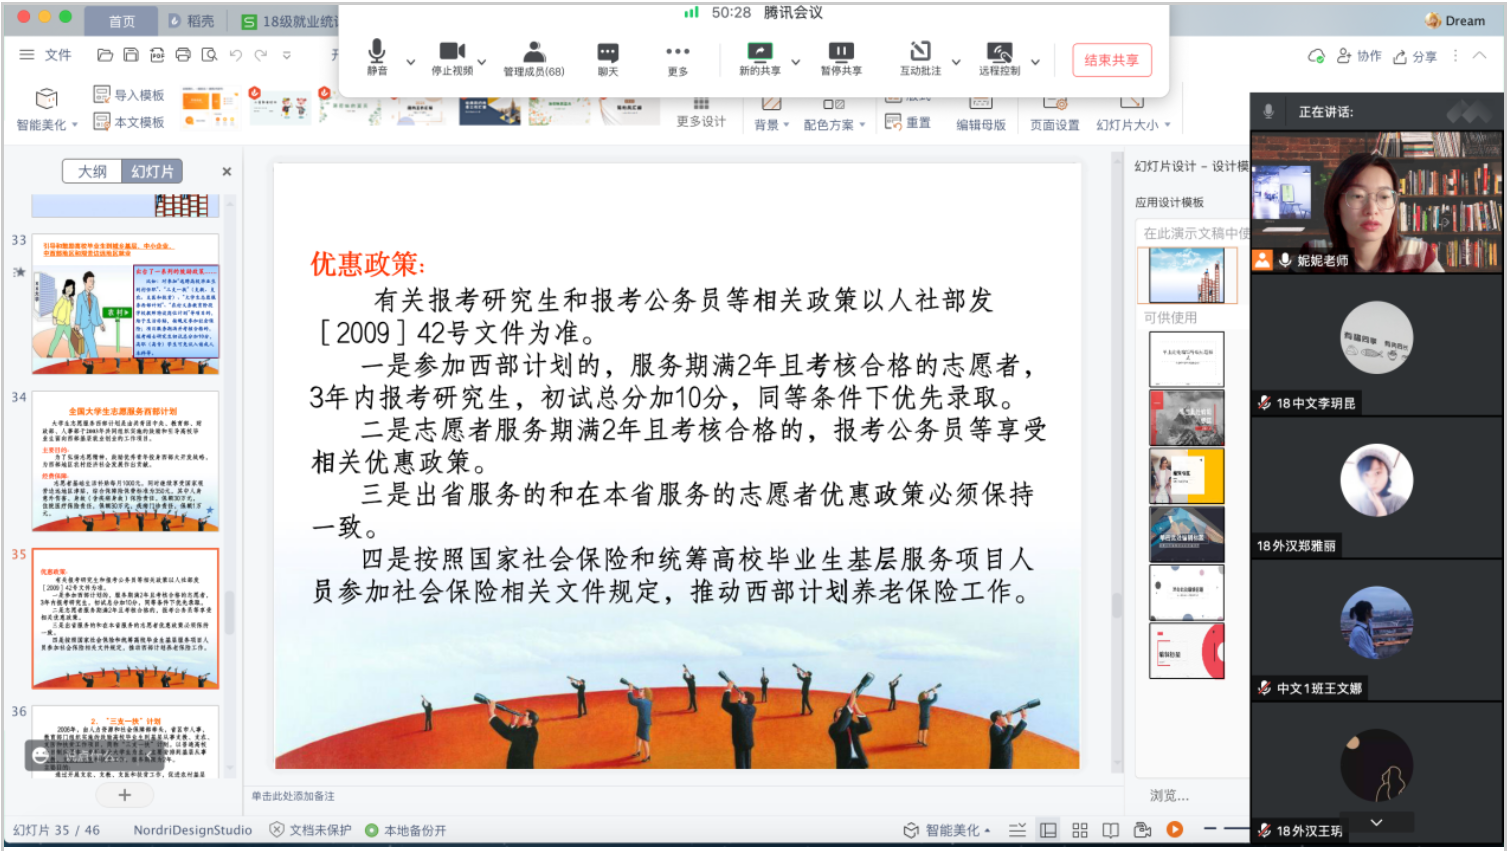The image size is (1508, 851).
Task: Select slide 33 thumbnail
Action: pyautogui.click(x=125, y=304)
